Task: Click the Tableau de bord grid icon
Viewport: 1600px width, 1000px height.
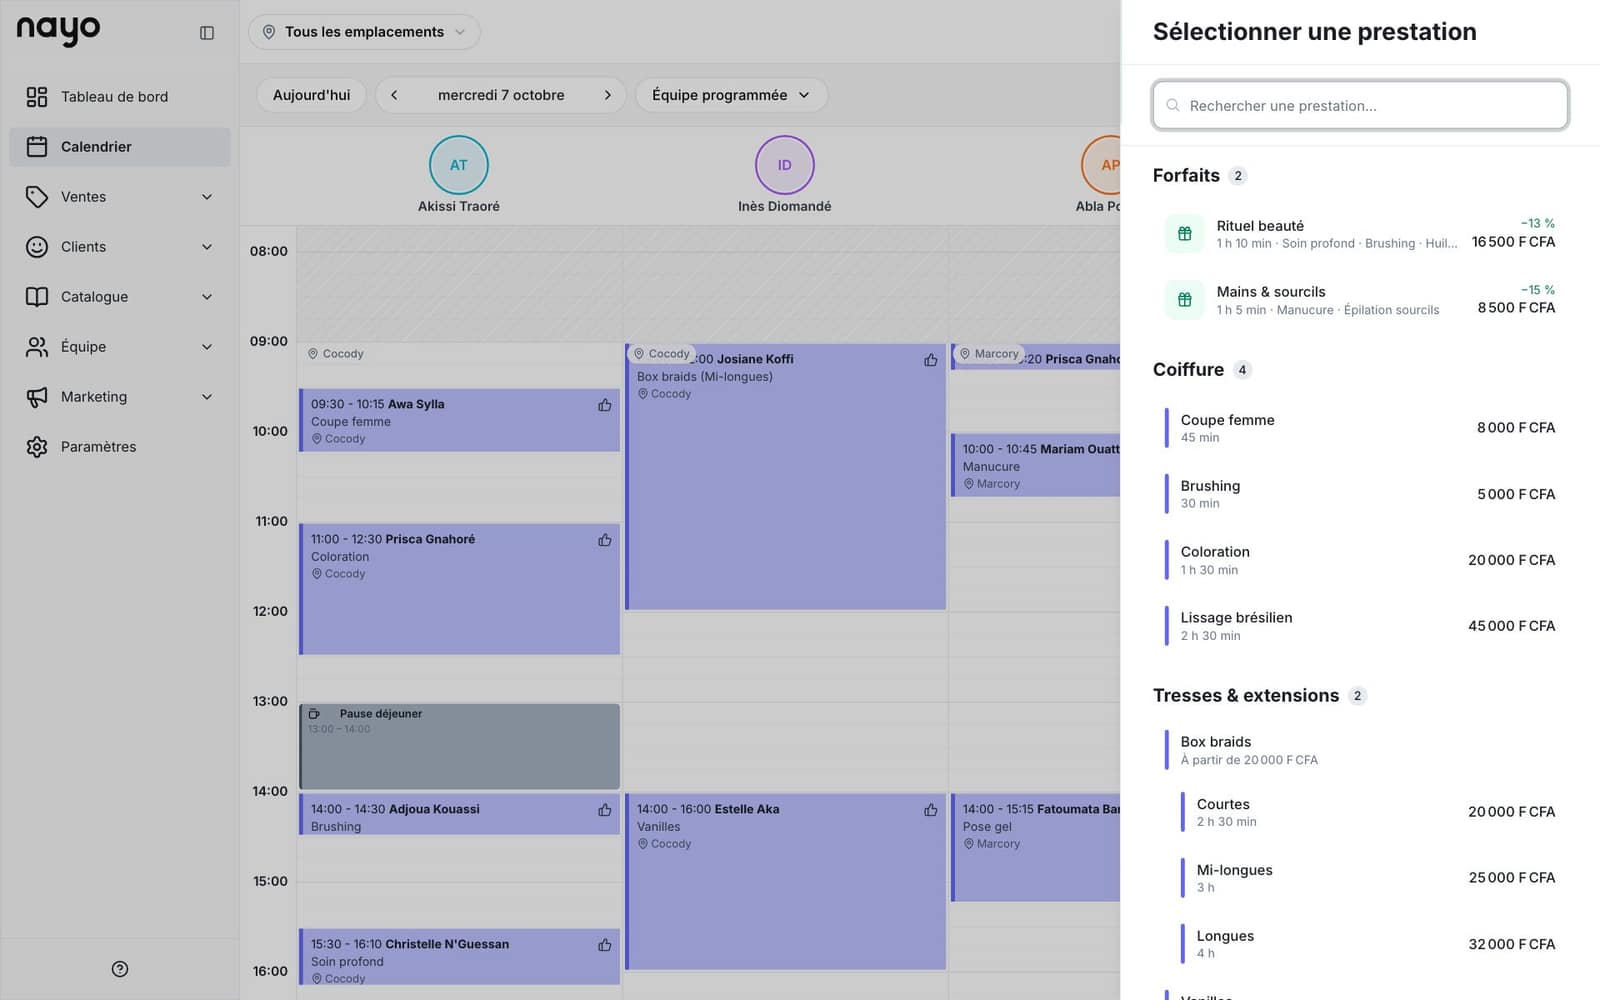Action: [37, 97]
